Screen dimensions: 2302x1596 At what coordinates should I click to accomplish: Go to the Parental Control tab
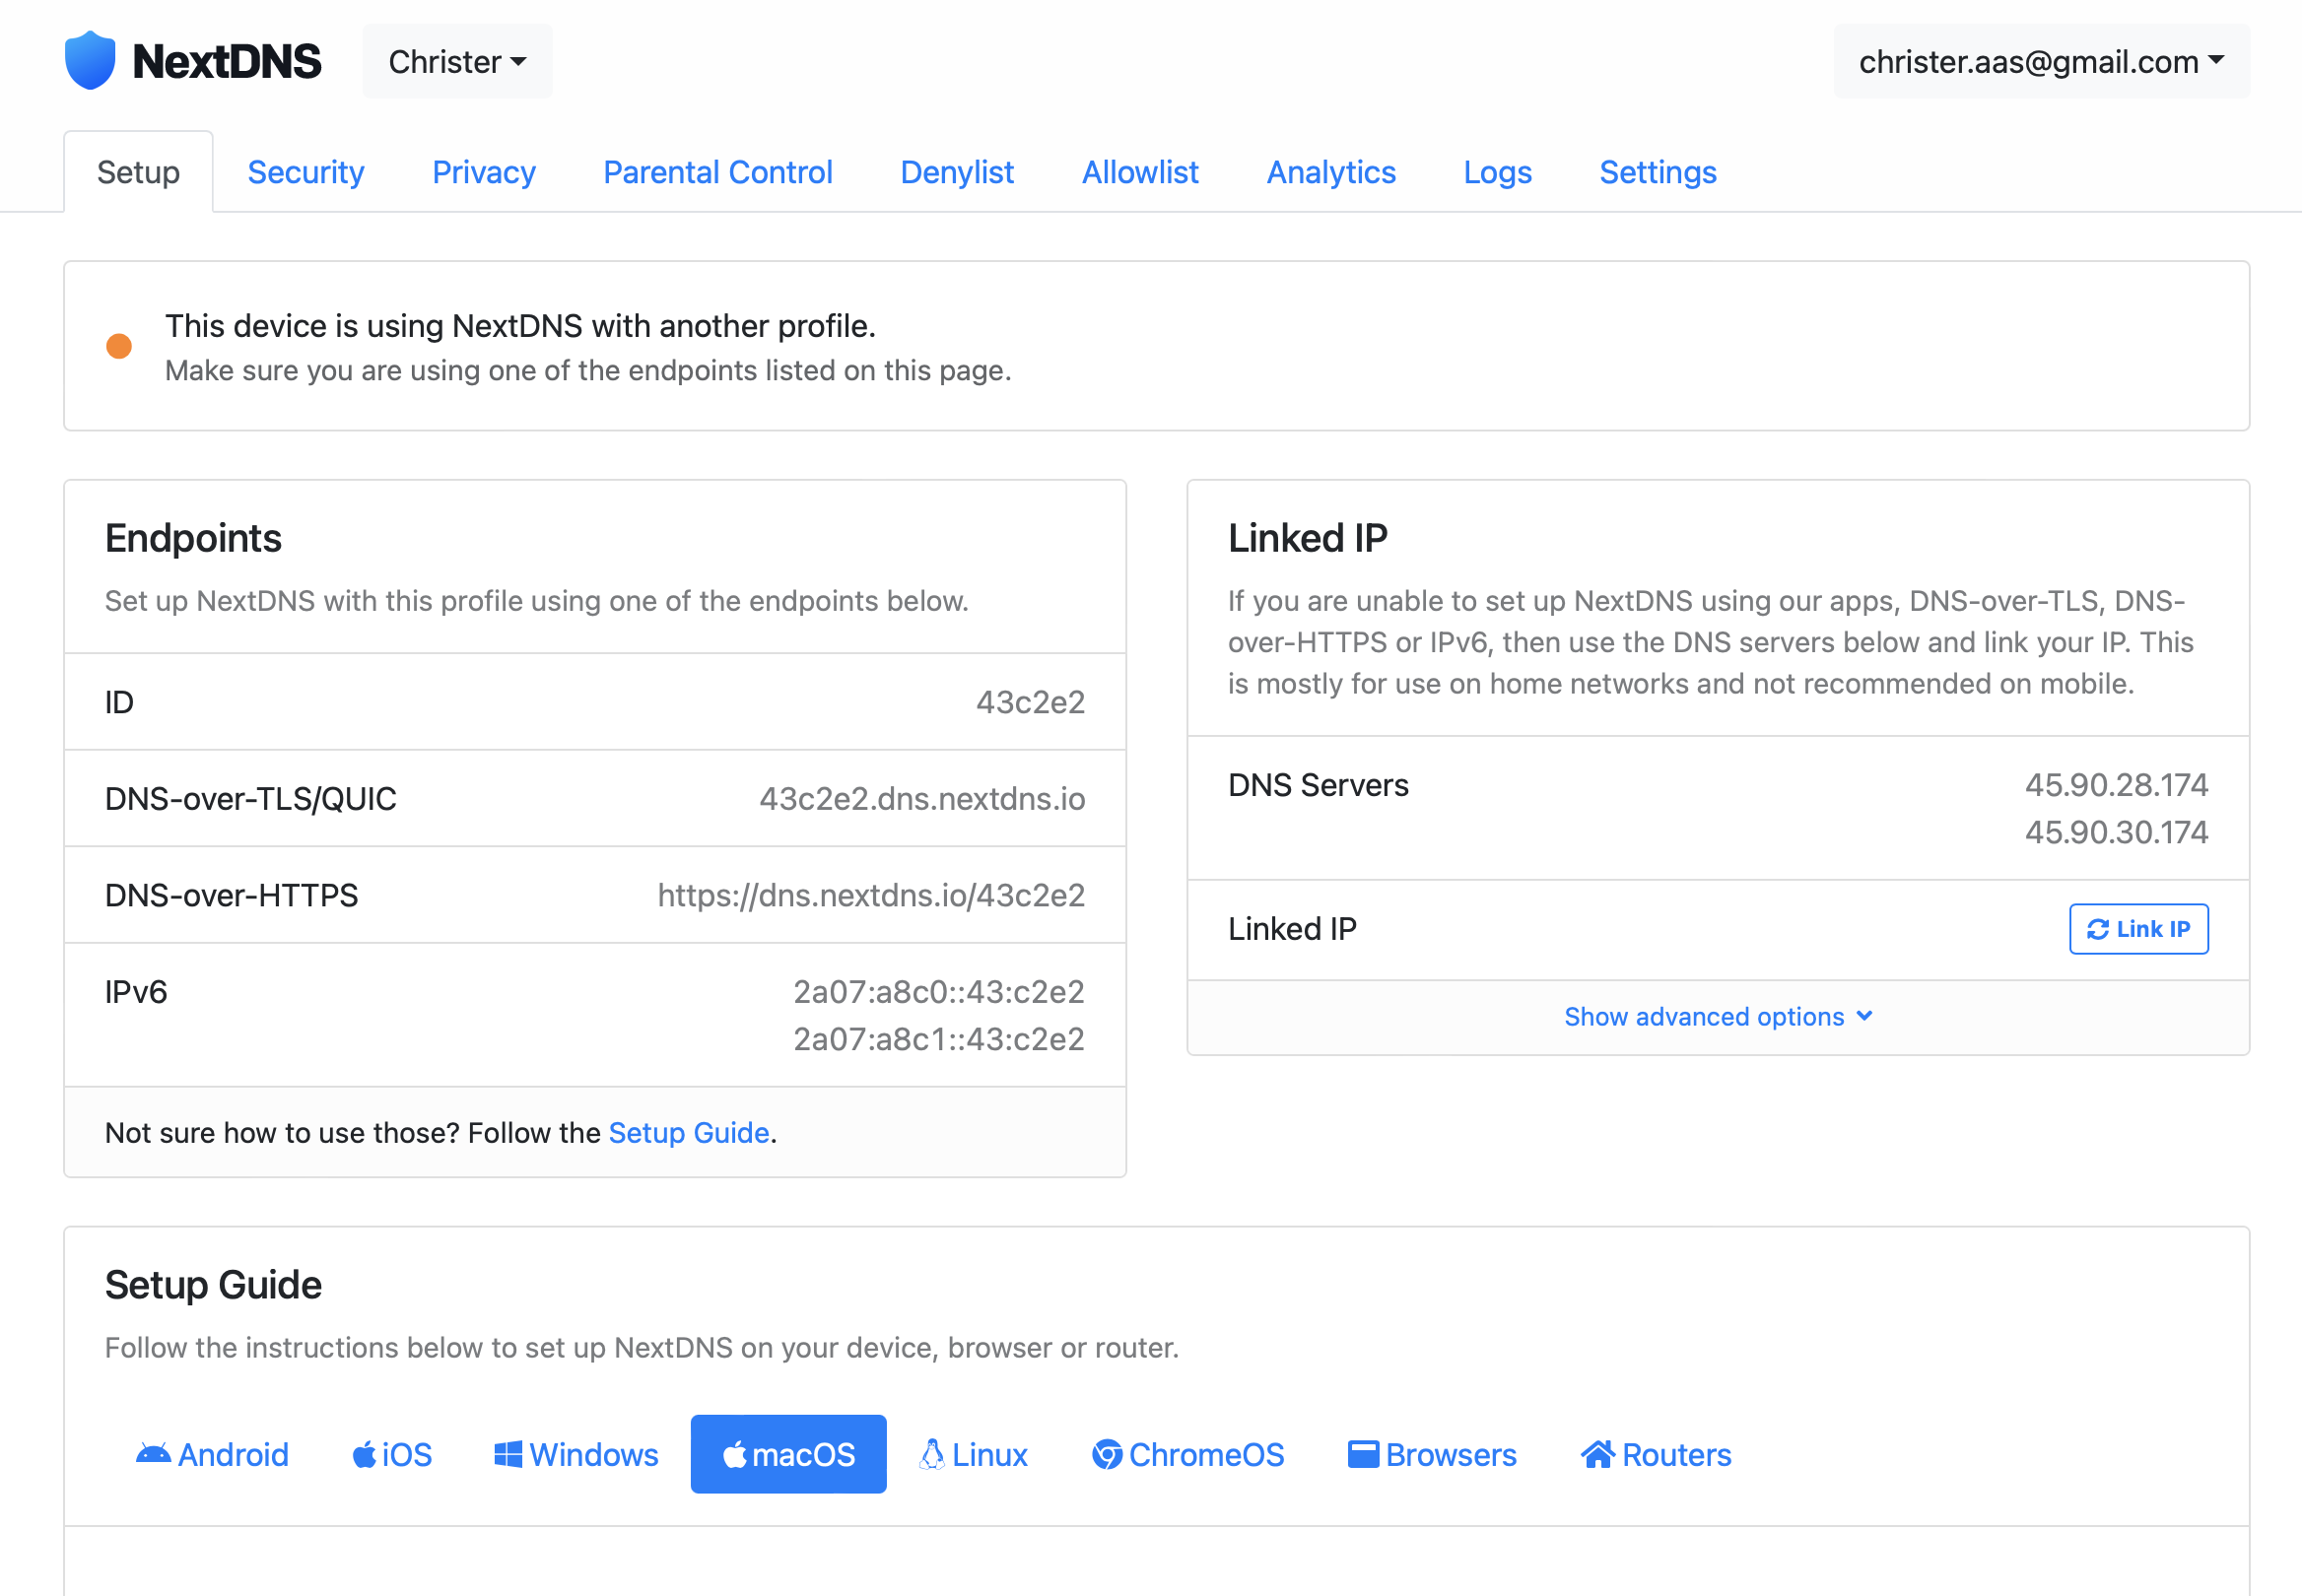point(718,172)
